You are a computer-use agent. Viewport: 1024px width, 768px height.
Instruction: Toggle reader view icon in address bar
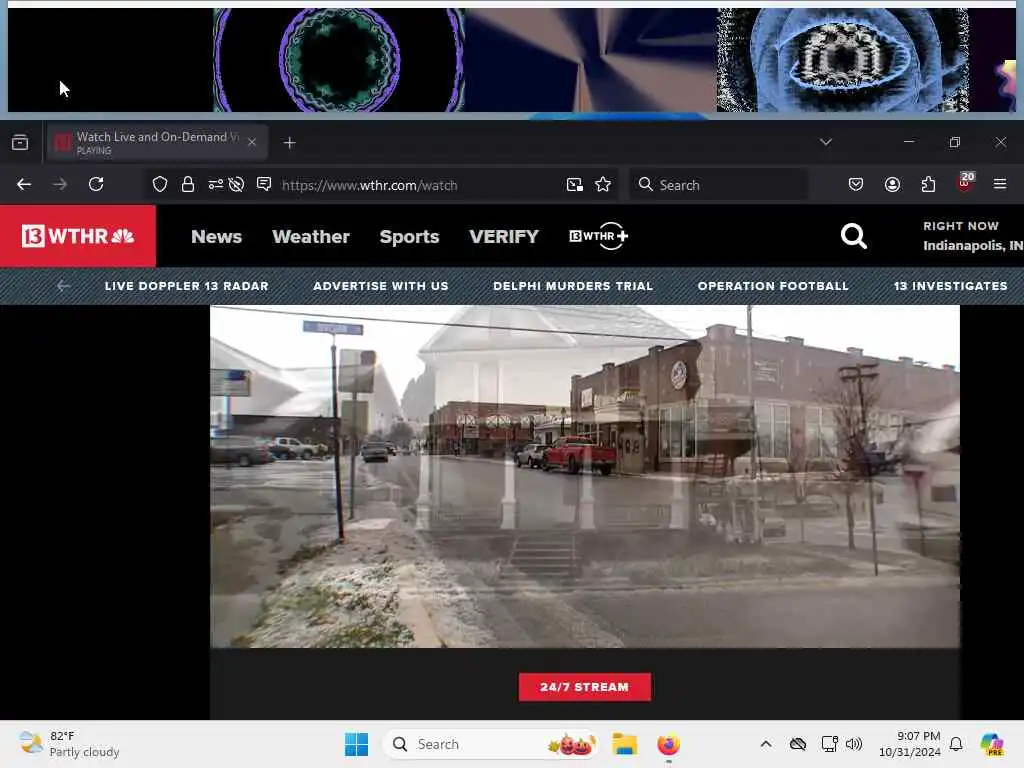tap(264, 185)
